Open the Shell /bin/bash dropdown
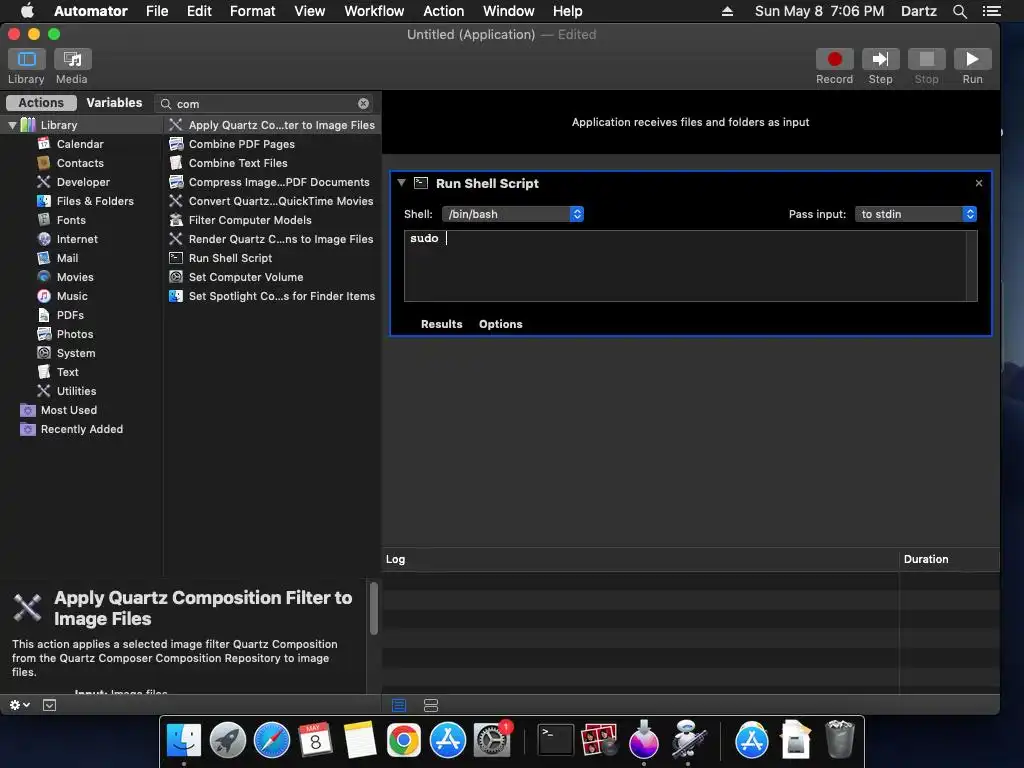 (513, 214)
